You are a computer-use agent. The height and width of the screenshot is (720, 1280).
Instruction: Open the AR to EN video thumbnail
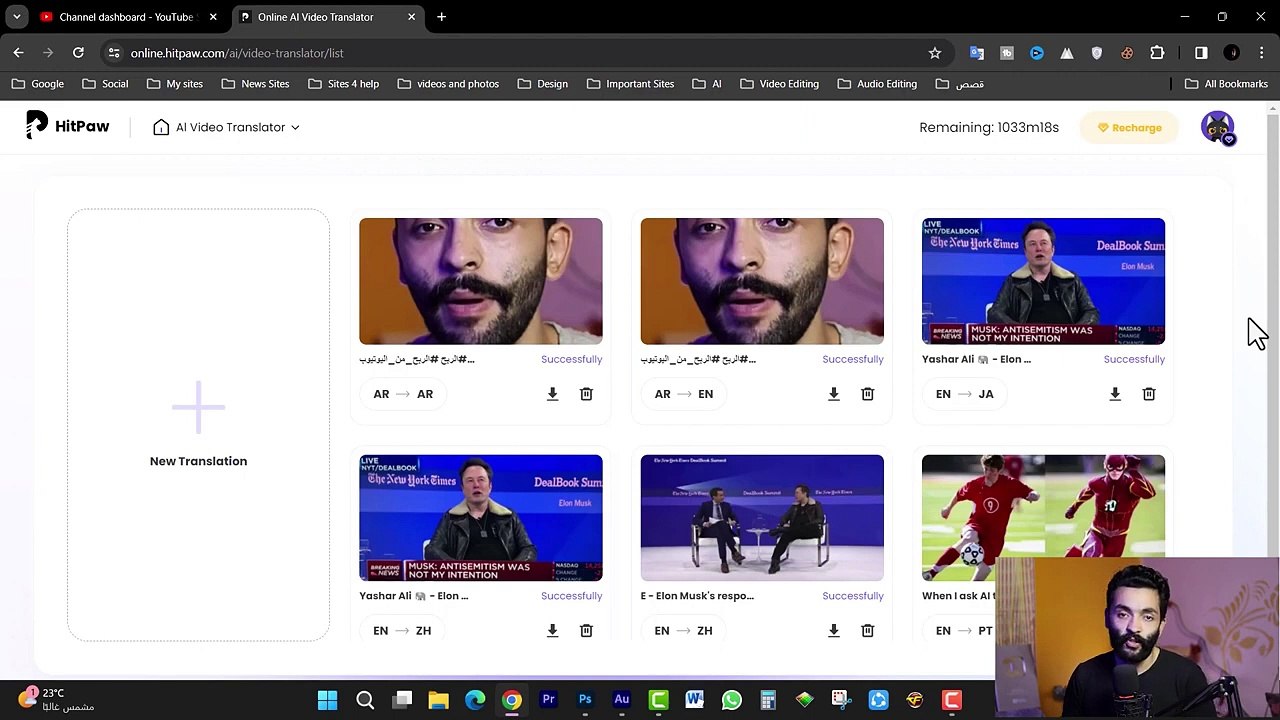[x=762, y=281]
